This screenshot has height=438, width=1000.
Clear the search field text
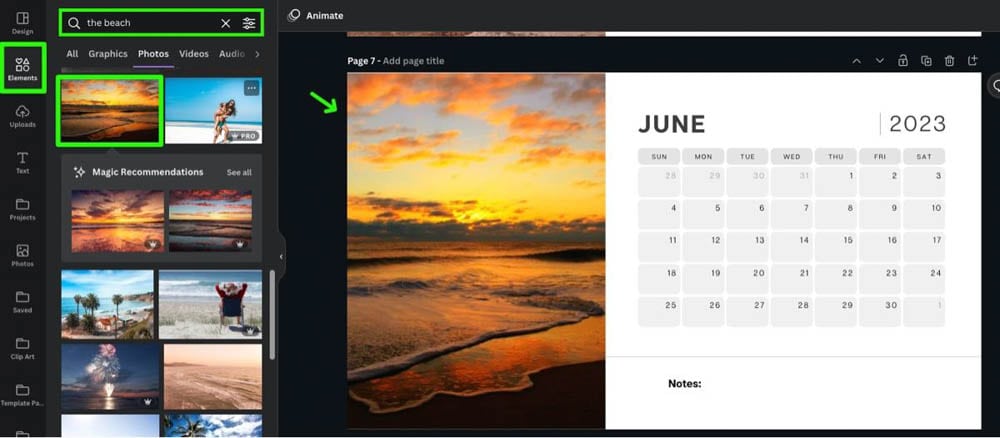point(226,23)
